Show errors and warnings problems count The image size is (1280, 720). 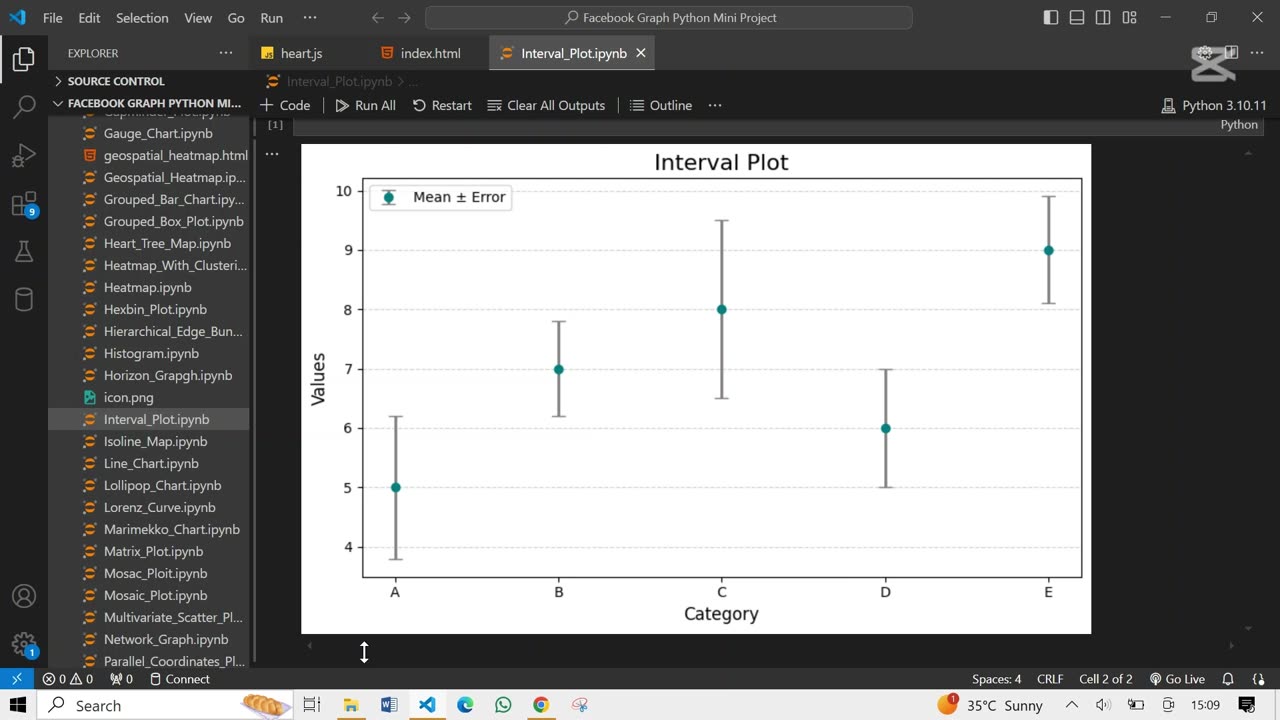tap(68, 679)
